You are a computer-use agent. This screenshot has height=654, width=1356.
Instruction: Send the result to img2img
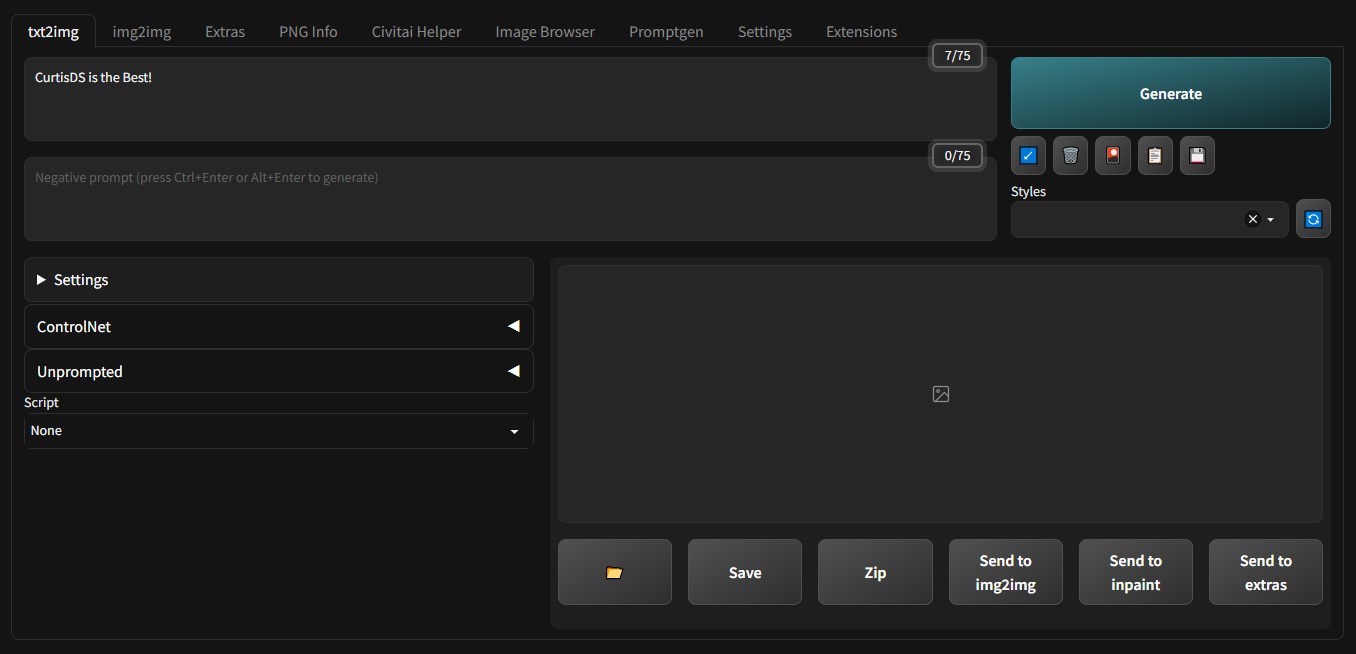(1005, 572)
